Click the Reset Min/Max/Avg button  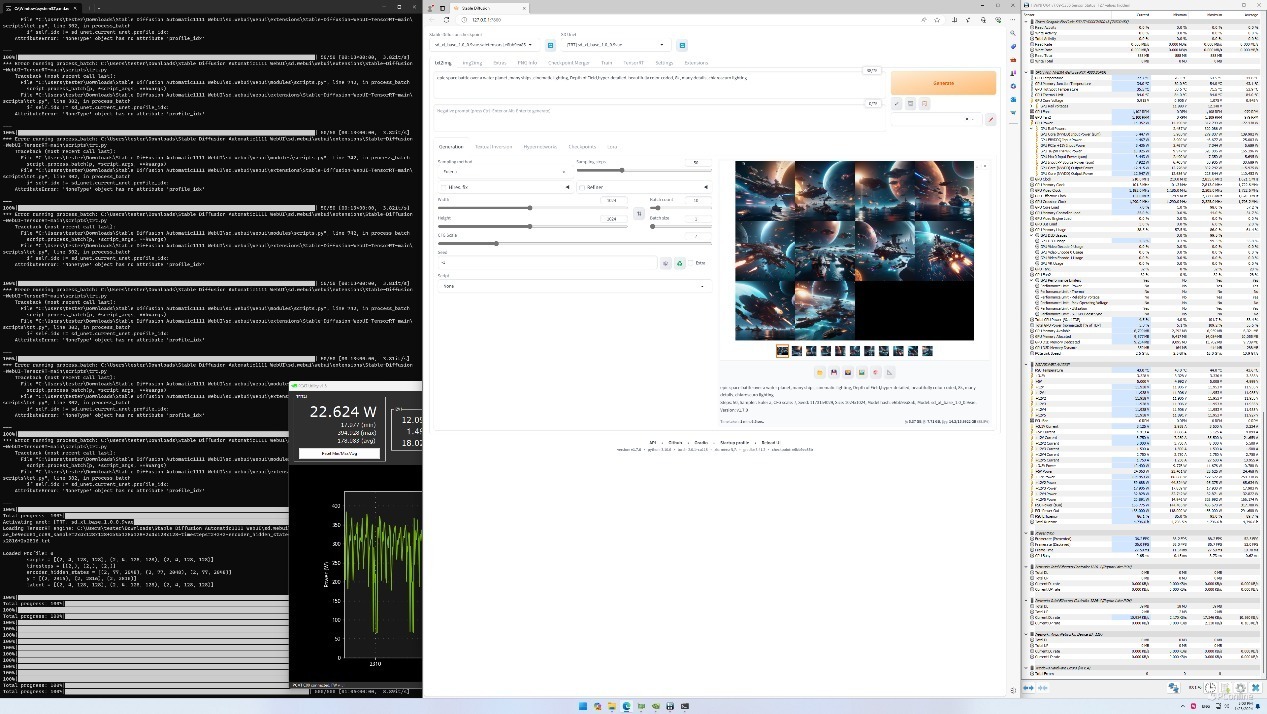click(x=340, y=453)
